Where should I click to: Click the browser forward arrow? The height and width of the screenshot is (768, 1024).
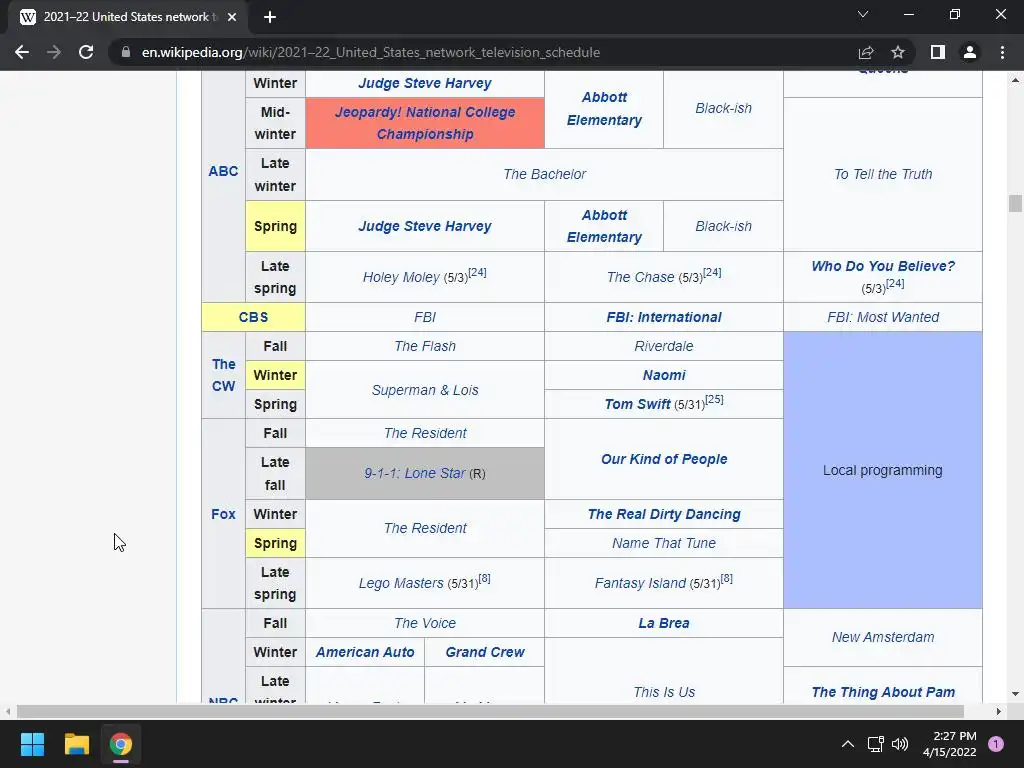[x=54, y=52]
